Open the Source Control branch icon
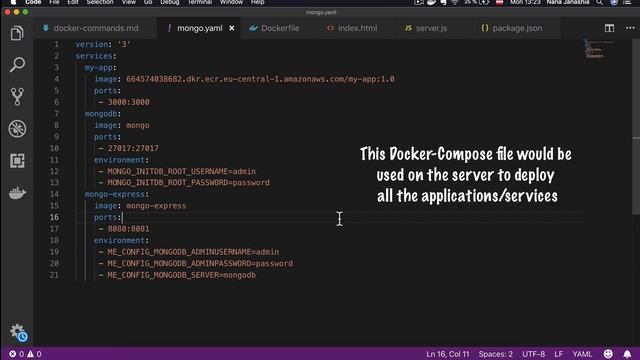 (x=17, y=97)
